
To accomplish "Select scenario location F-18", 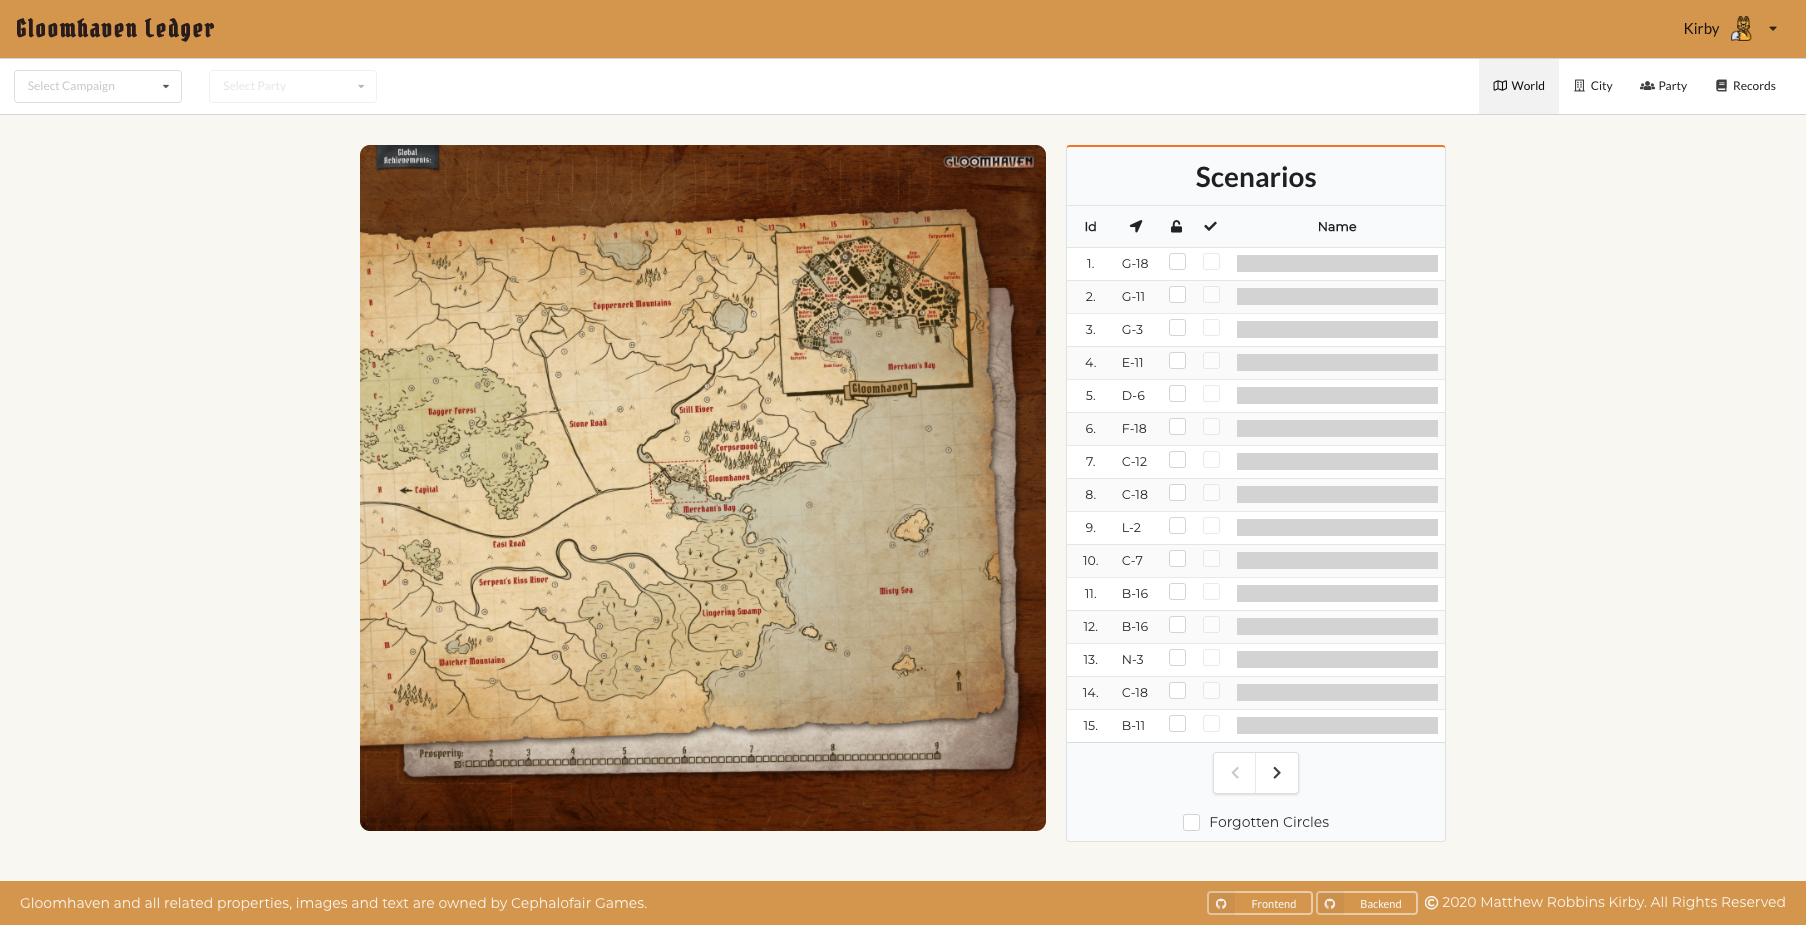I will pos(1134,429).
